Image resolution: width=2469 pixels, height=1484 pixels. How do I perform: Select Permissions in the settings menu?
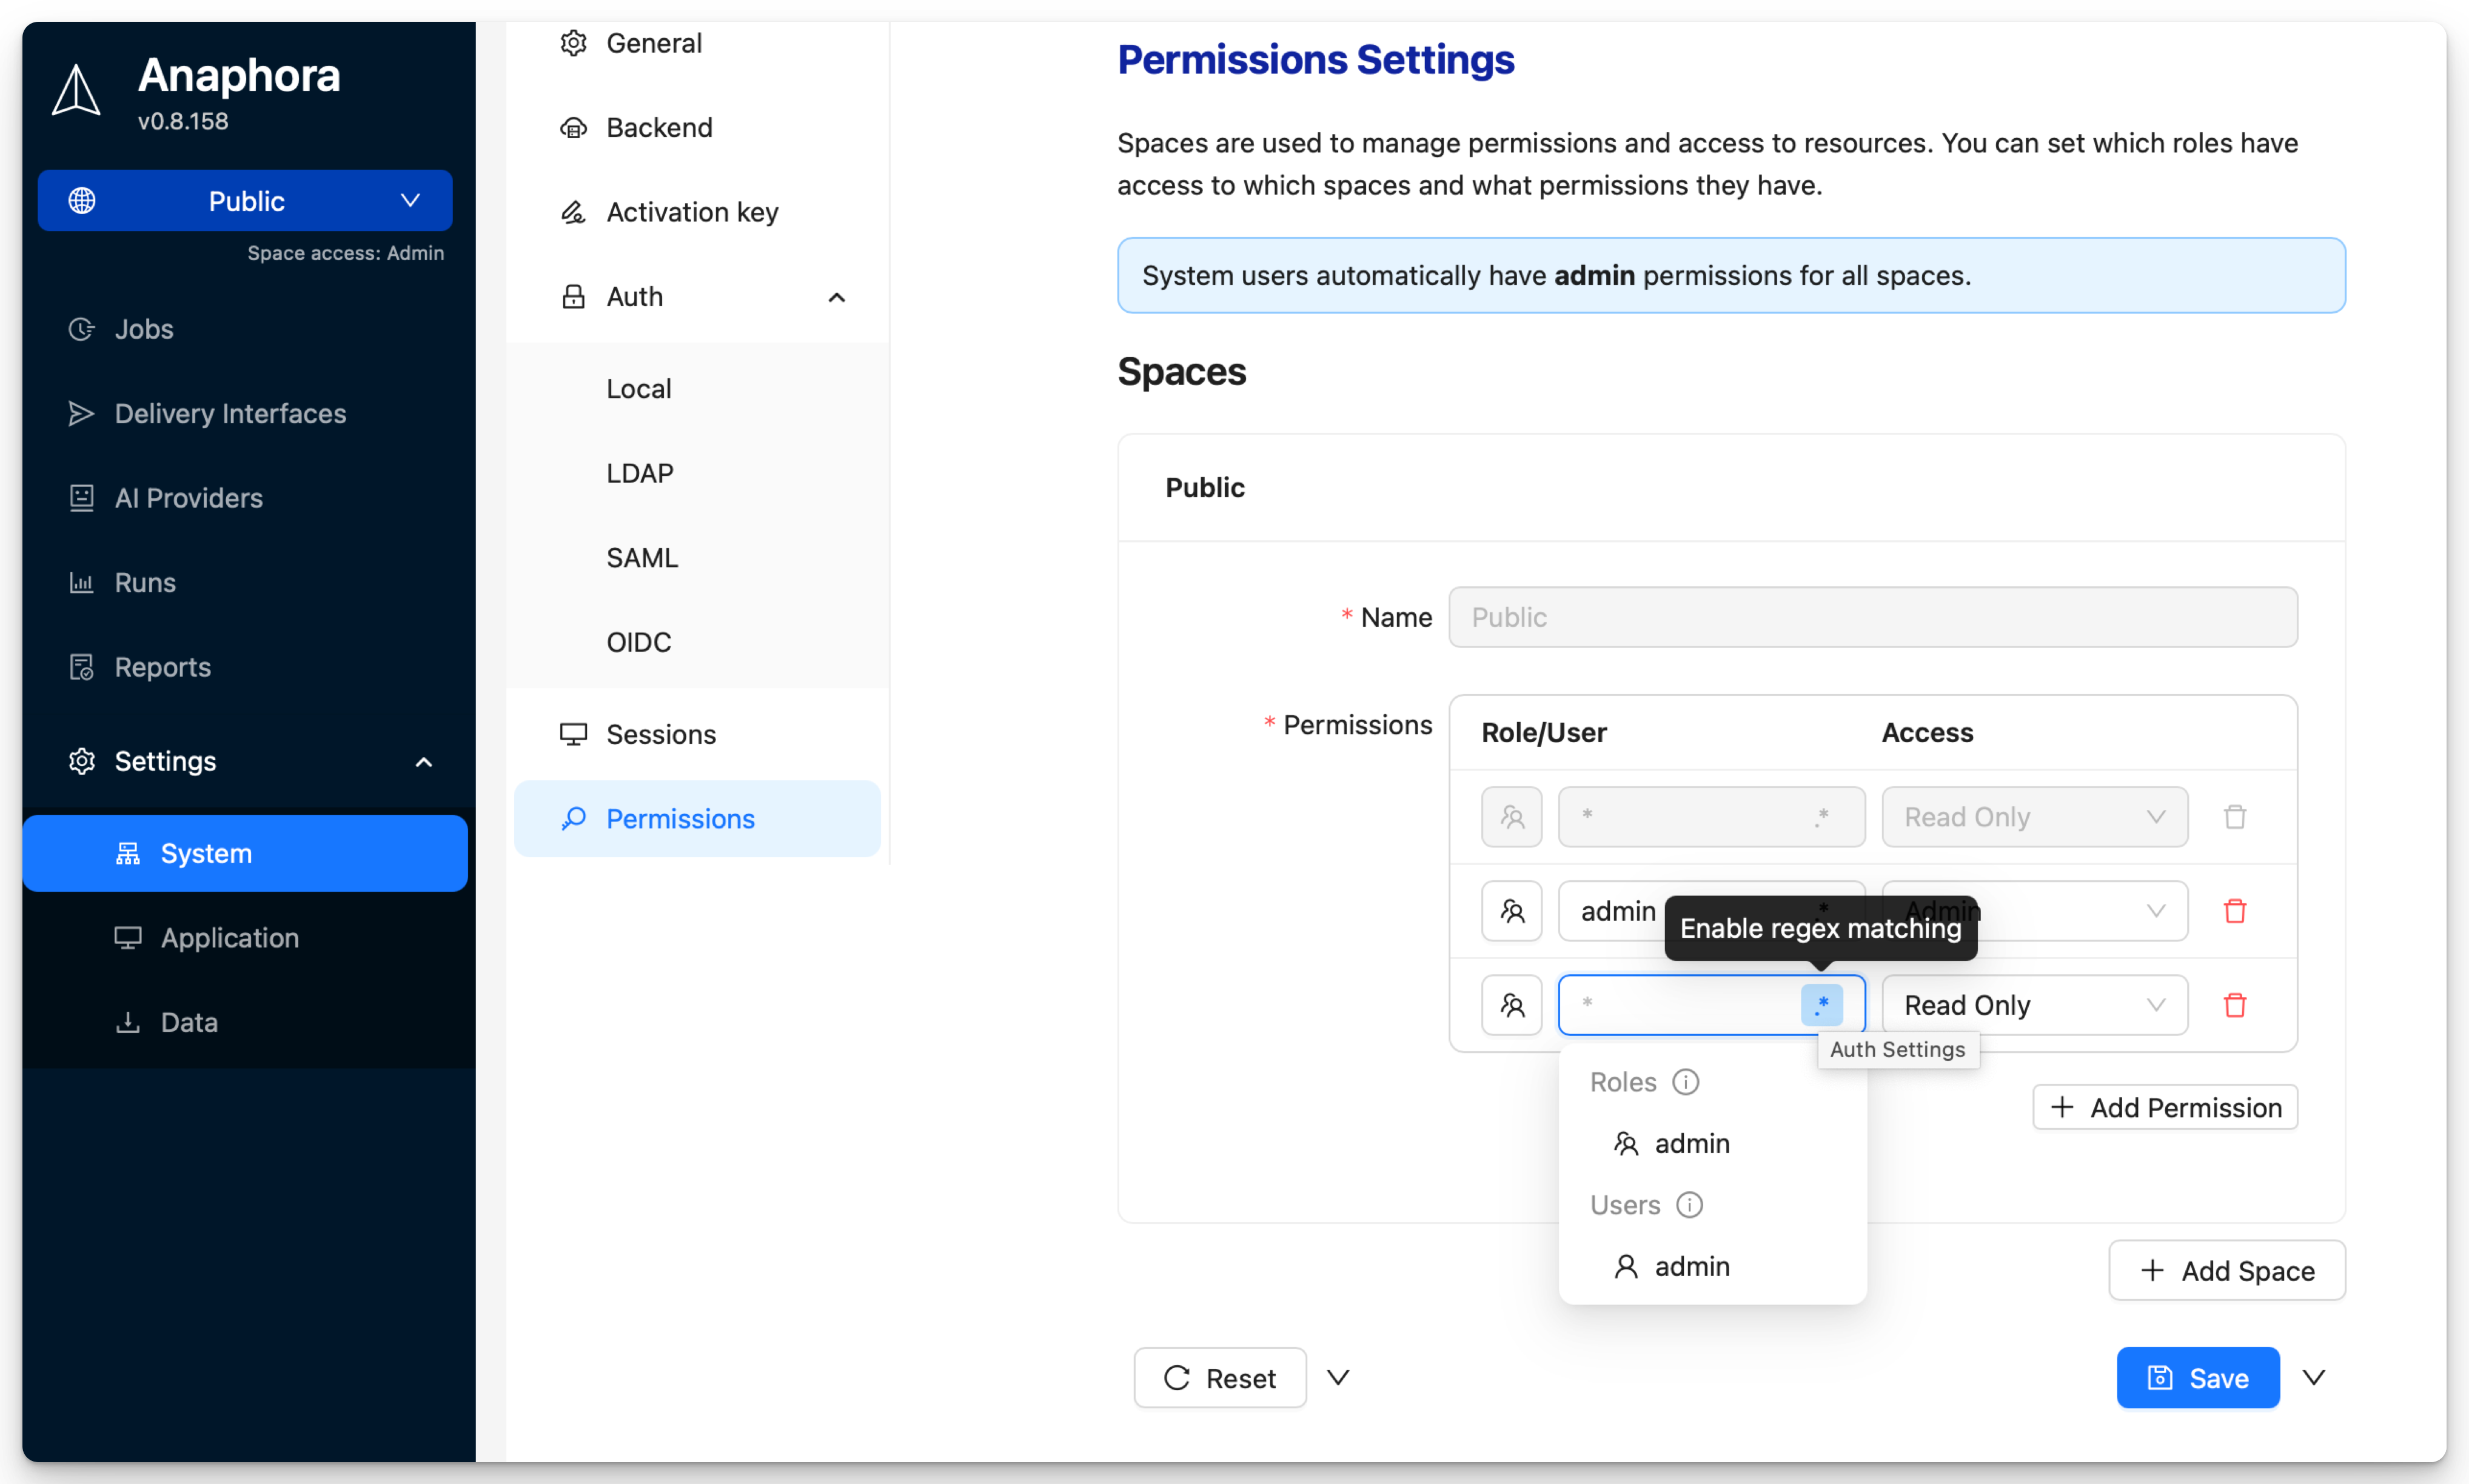coord(680,818)
